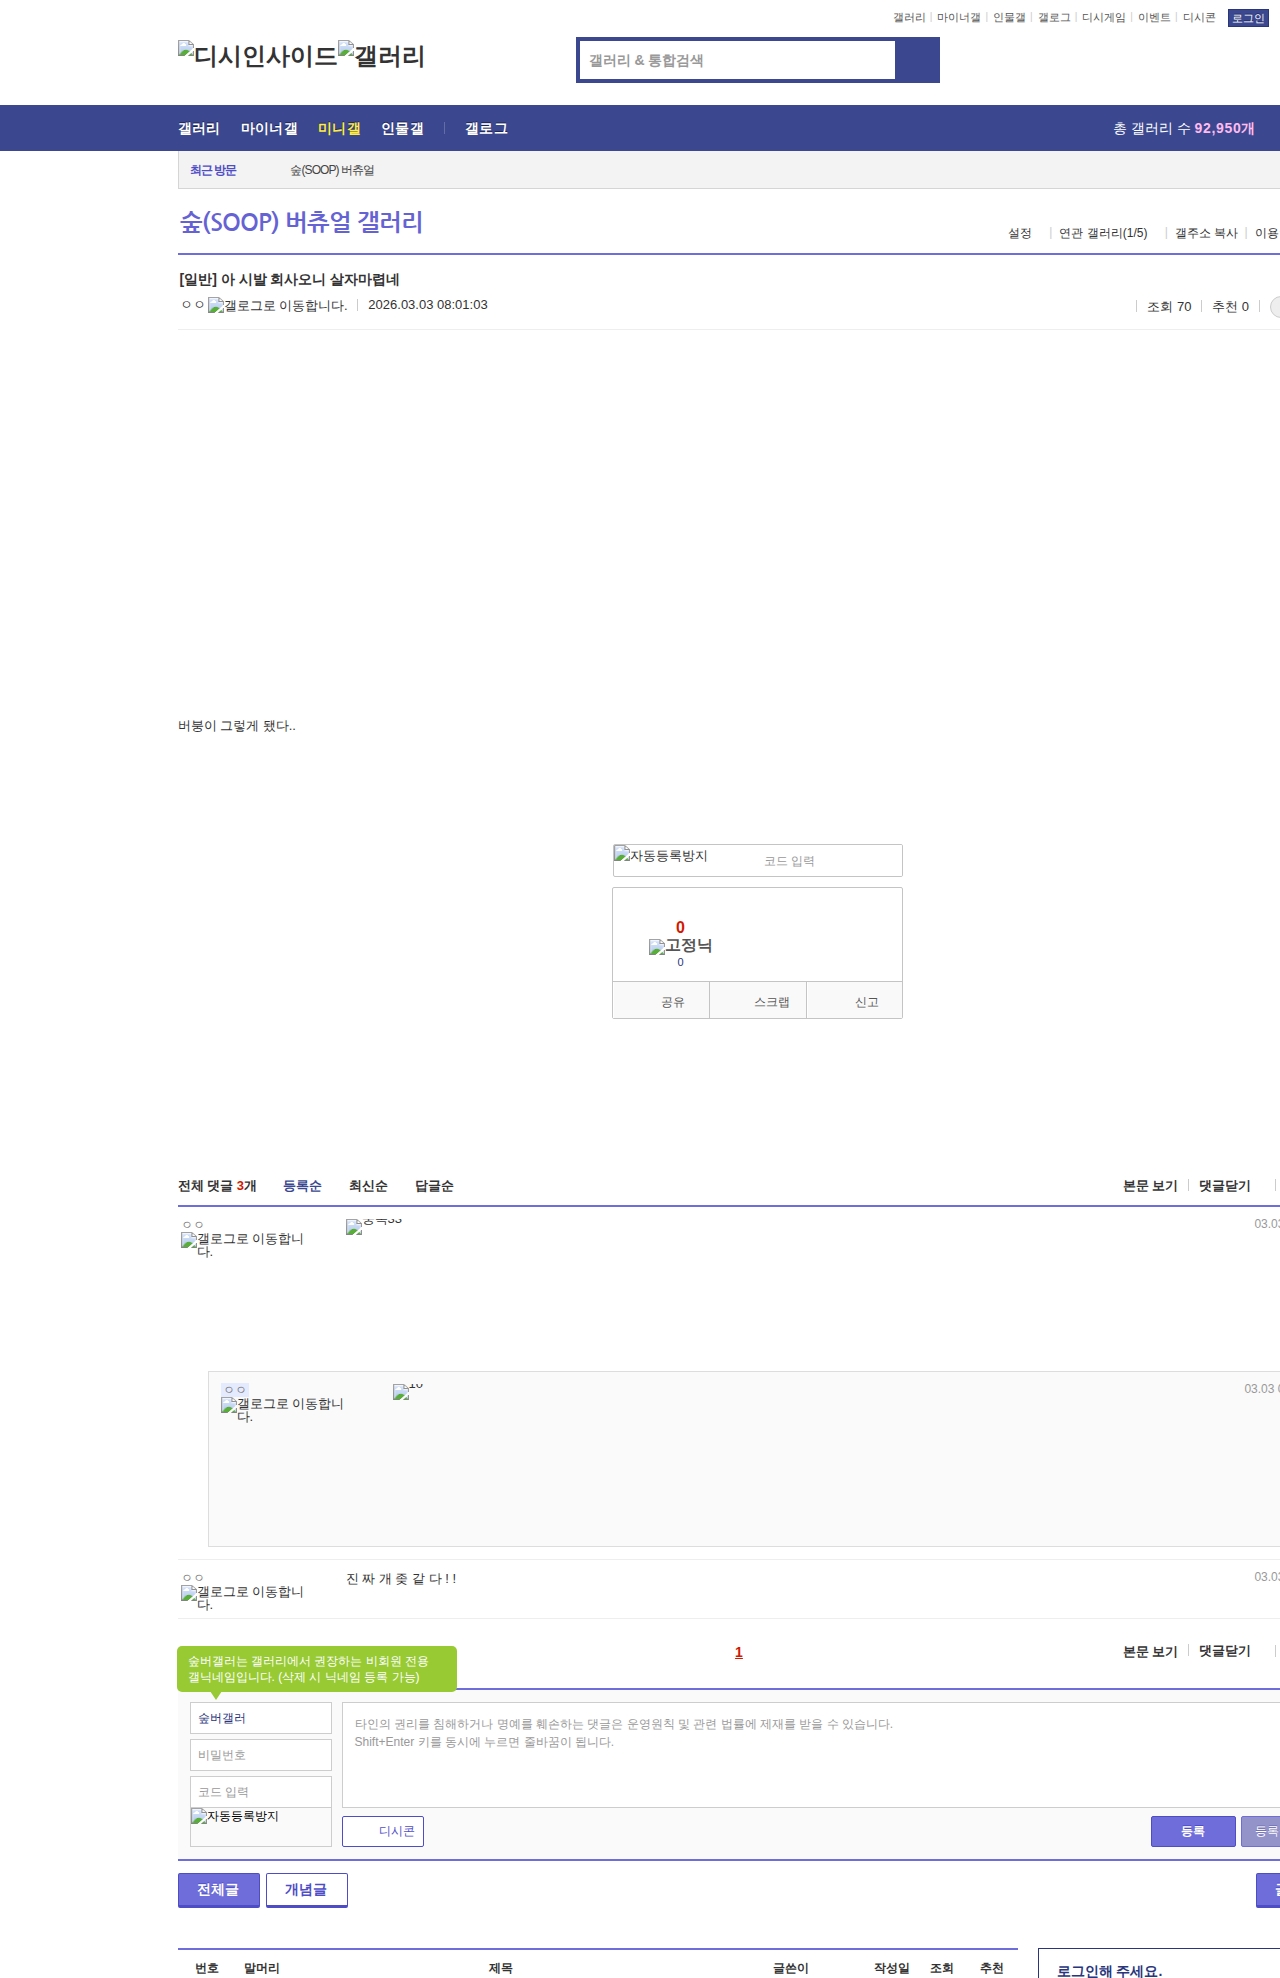Expand 본문 보기 above the comment list
1280x1978 pixels.
point(1150,1186)
